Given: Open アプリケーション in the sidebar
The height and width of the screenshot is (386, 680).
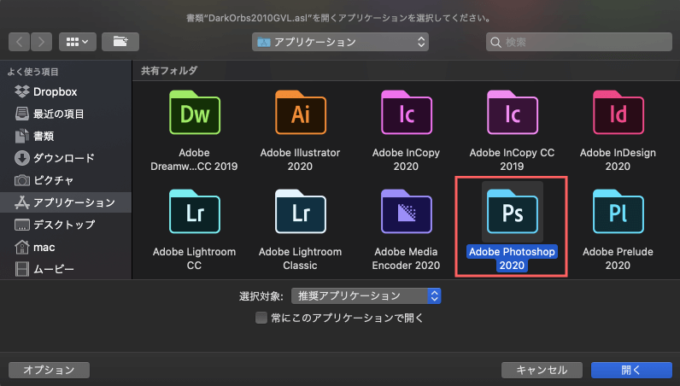Looking at the screenshot, I should click(65, 203).
